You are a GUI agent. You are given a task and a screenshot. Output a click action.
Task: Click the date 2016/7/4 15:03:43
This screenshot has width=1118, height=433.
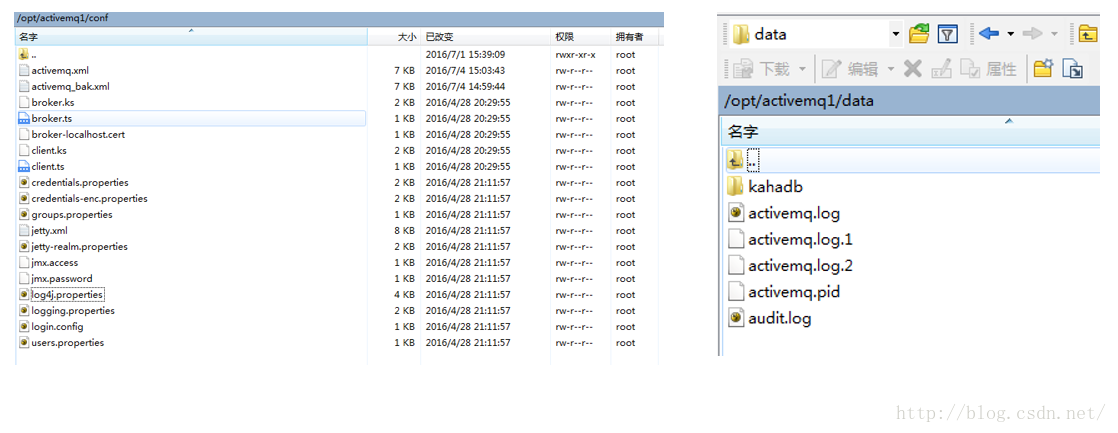(x=465, y=71)
